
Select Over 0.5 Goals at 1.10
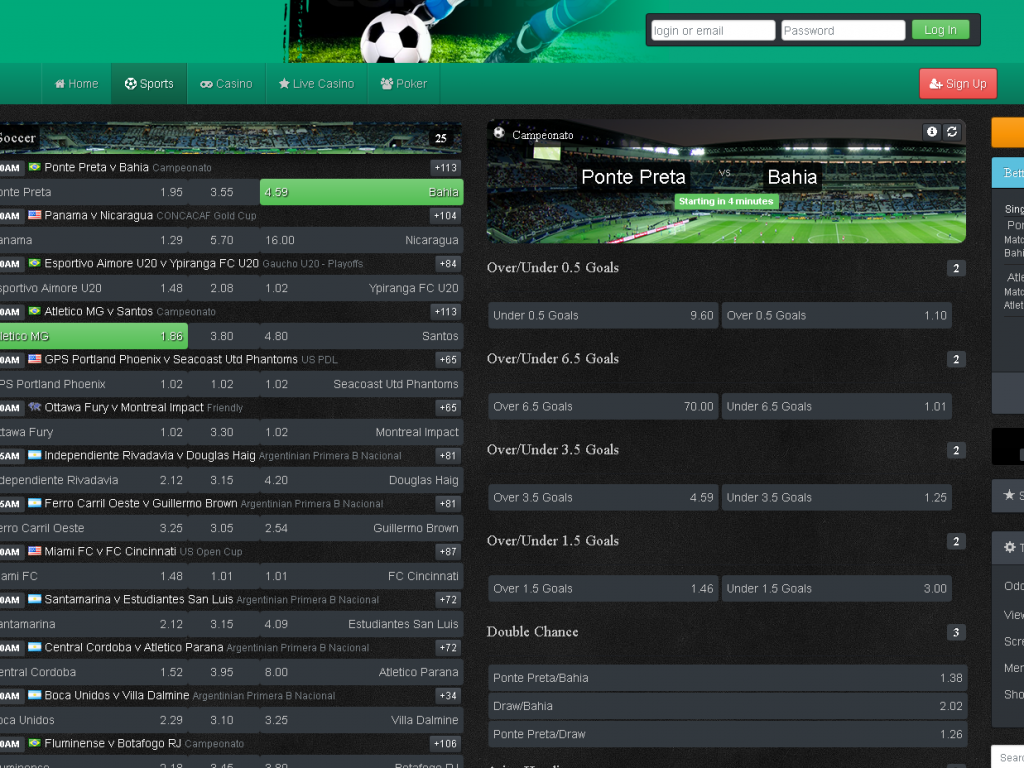point(837,315)
